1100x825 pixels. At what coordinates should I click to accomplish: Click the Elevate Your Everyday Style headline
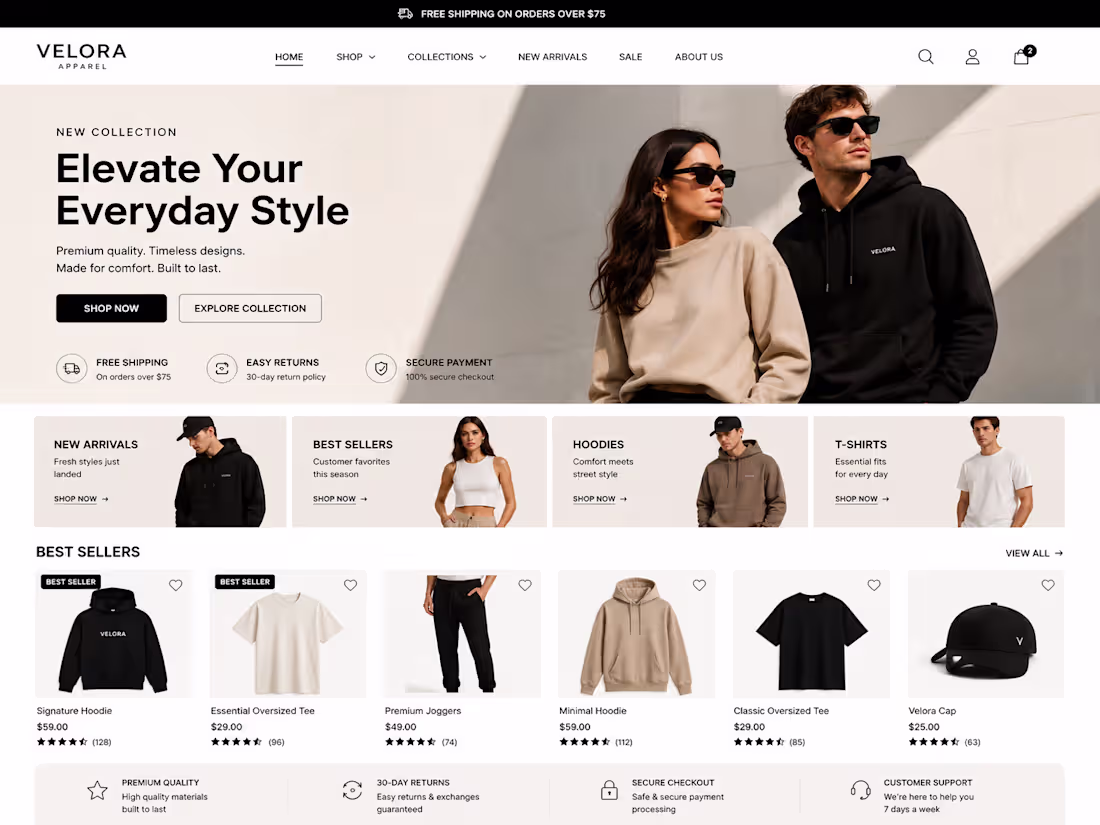(x=202, y=189)
